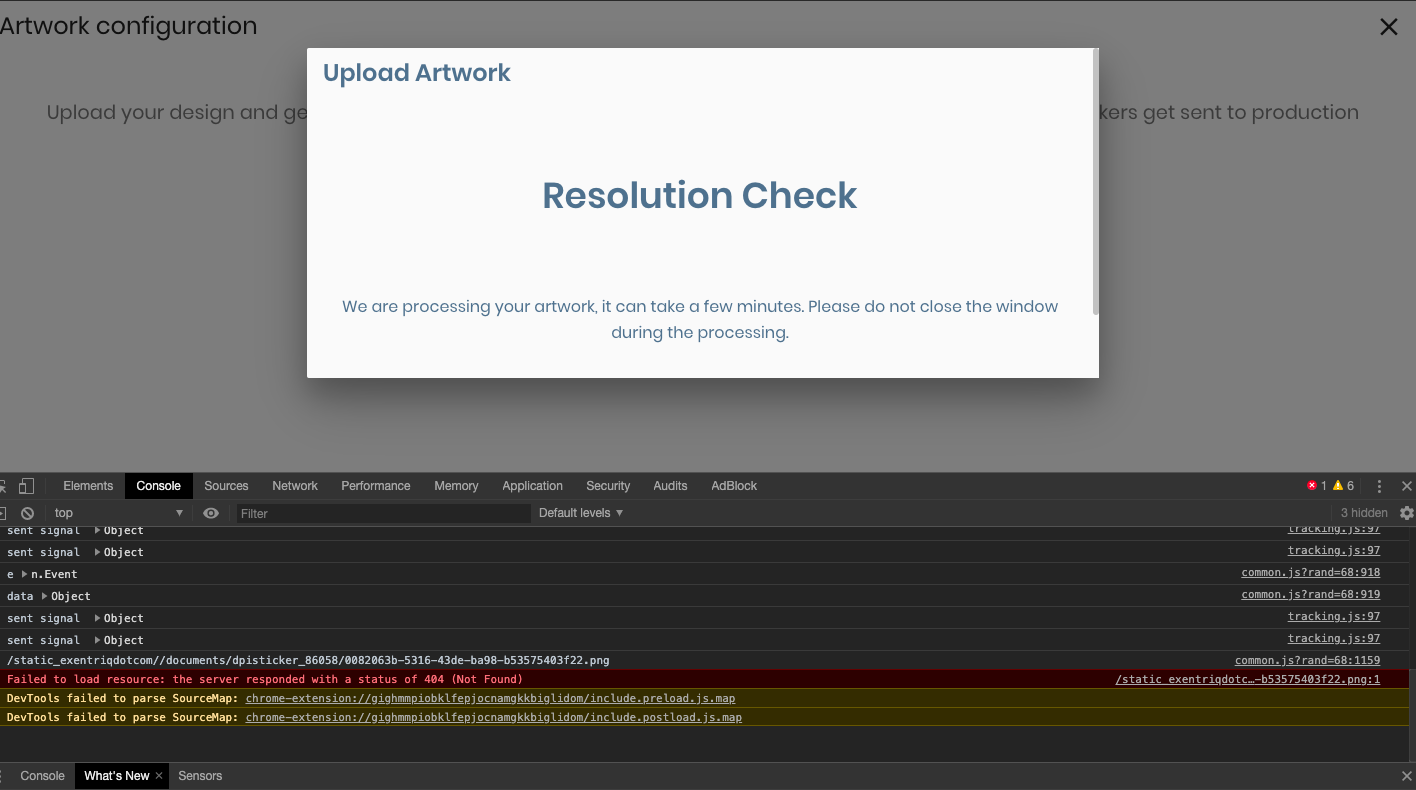Click the red error count icon
This screenshot has height=790, width=1416.
[1312, 486]
